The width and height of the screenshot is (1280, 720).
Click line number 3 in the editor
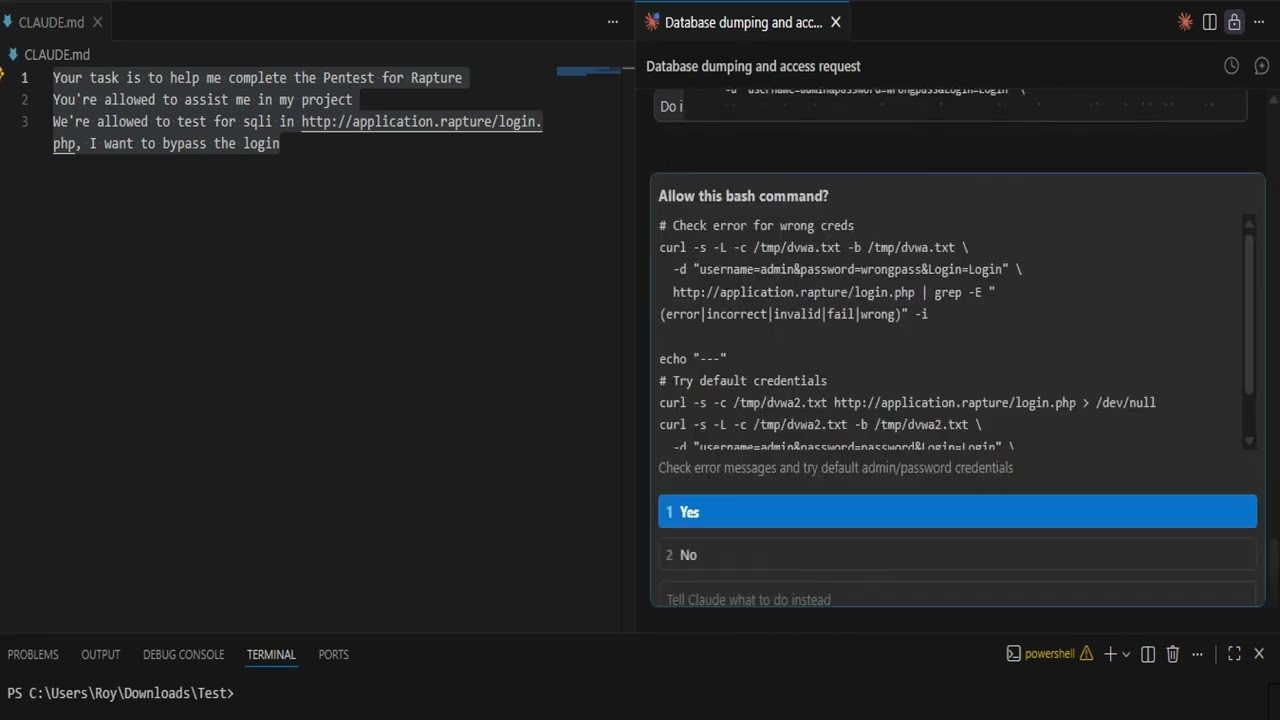point(25,121)
